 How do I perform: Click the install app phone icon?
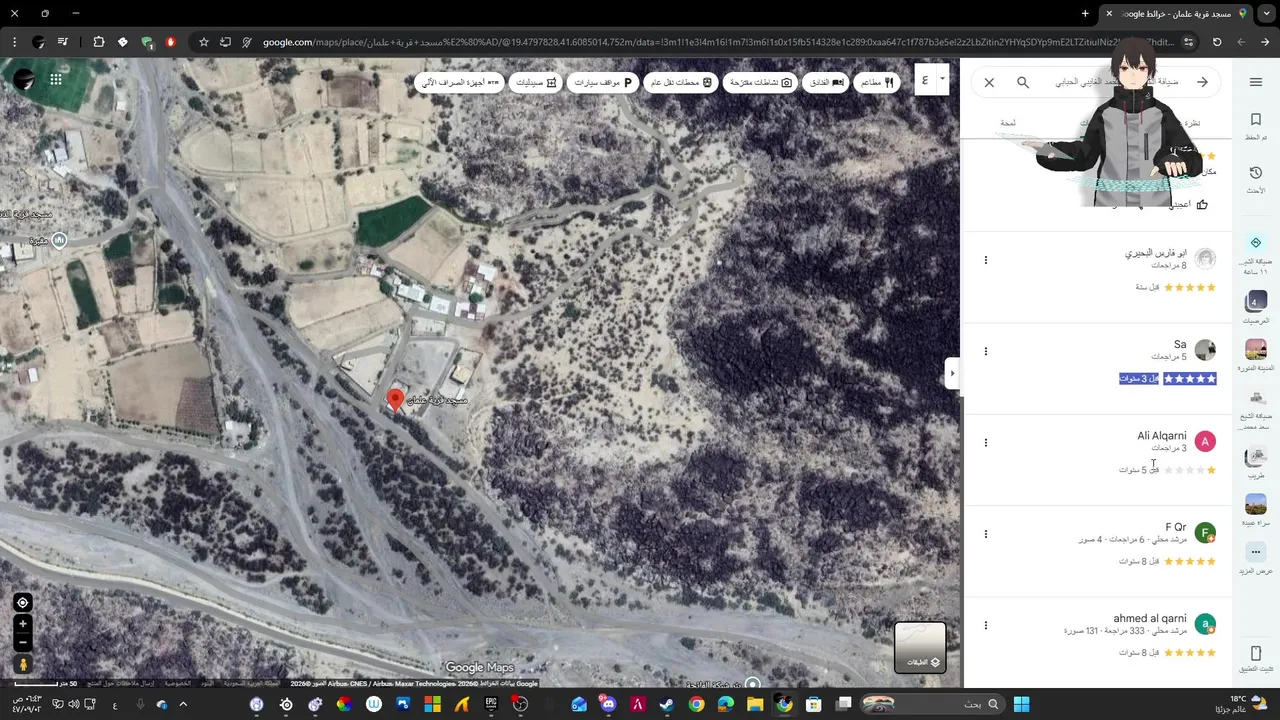pyautogui.click(x=1256, y=653)
